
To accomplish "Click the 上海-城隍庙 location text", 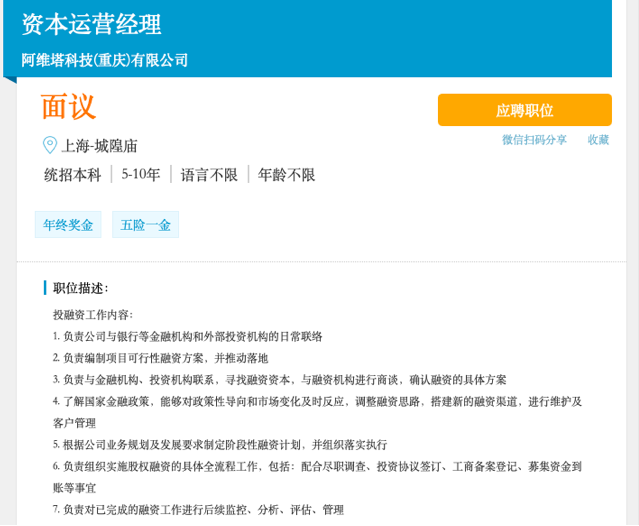I will [99, 146].
